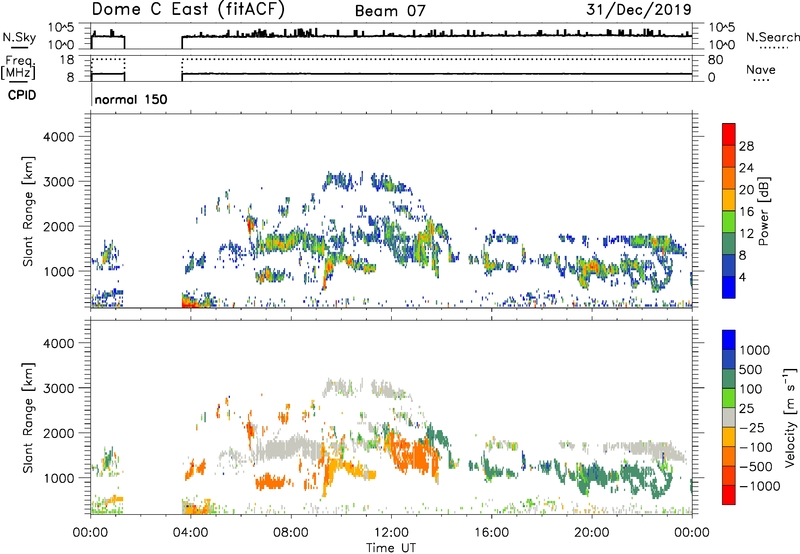Click '10^5' on the left N.Sky axis
Viewport: 800px width, 554px height.
coord(61,28)
